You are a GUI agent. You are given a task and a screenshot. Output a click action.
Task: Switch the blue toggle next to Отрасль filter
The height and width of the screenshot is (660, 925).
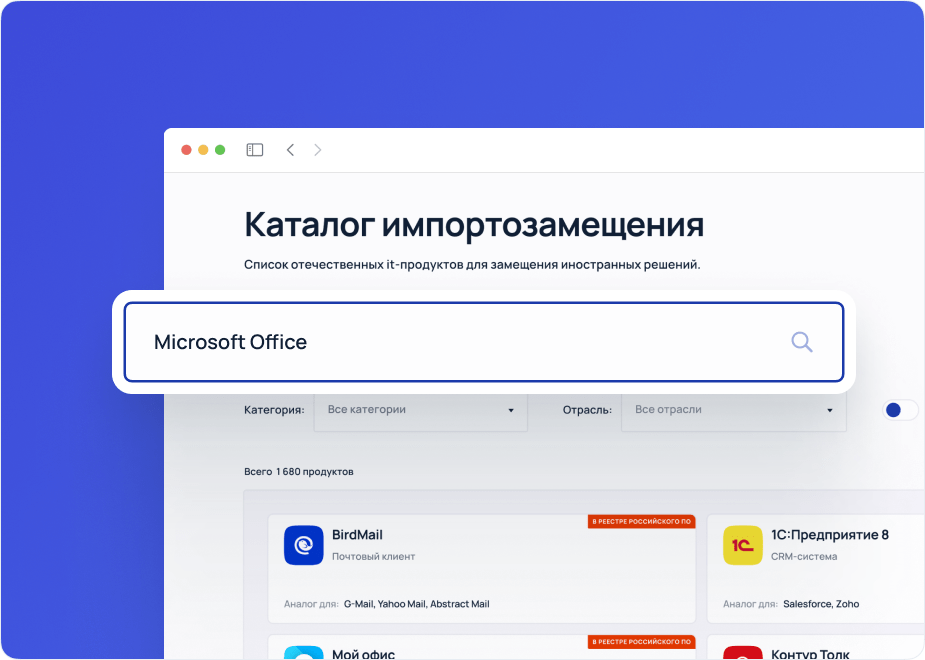pyautogui.click(x=900, y=410)
